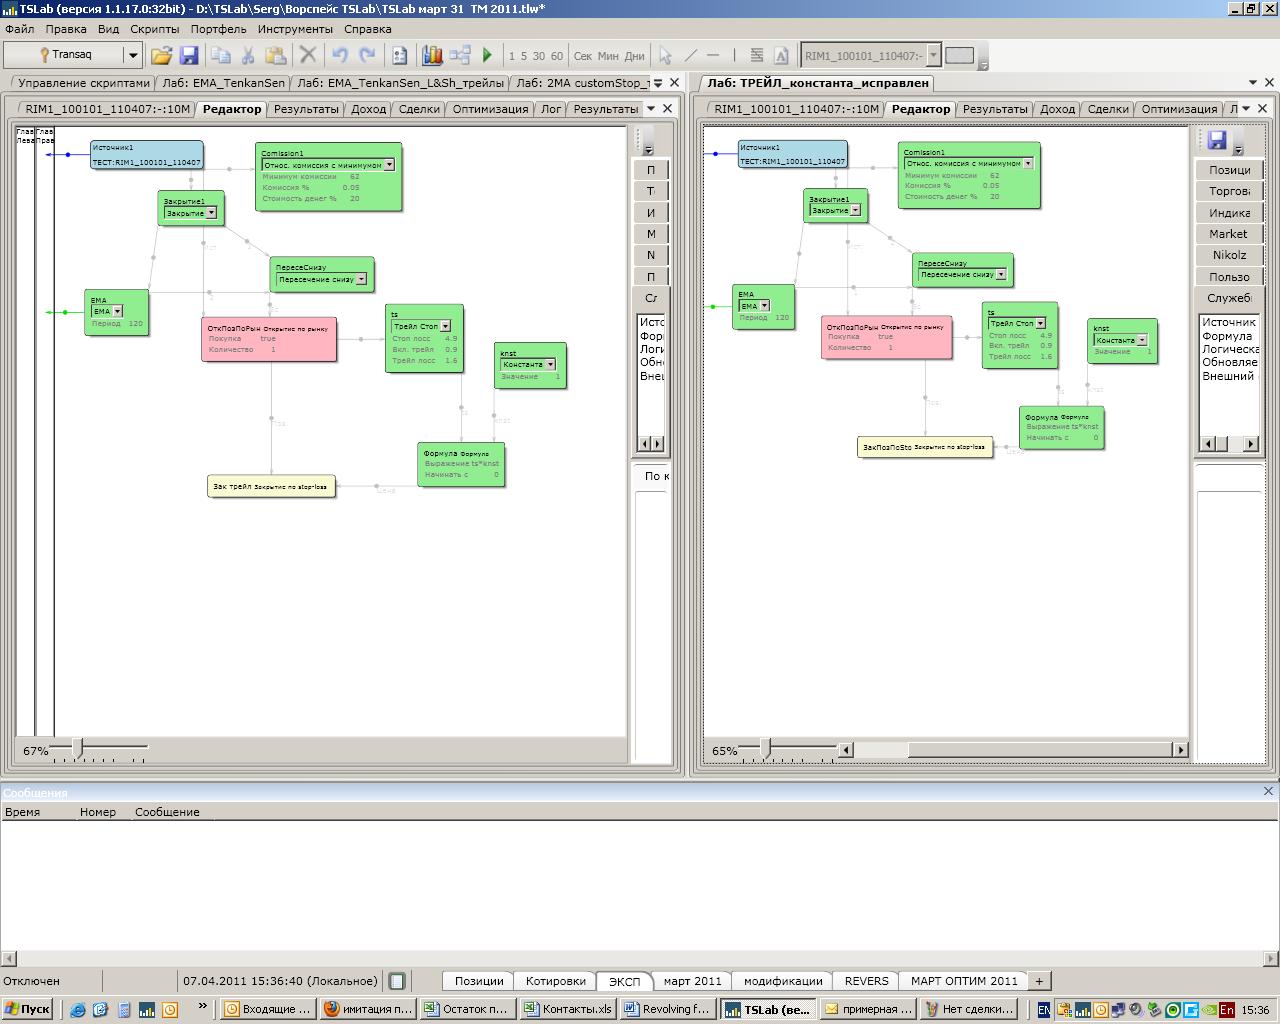Click the bar chart icon in toolbar
This screenshot has width=1280, height=1024.
click(x=432, y=56)
